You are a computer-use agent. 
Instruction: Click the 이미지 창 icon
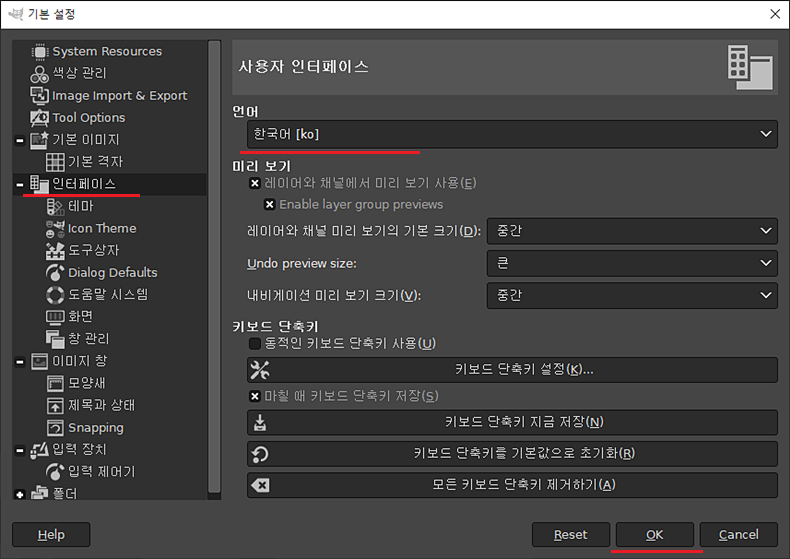[x=39, y=361]
